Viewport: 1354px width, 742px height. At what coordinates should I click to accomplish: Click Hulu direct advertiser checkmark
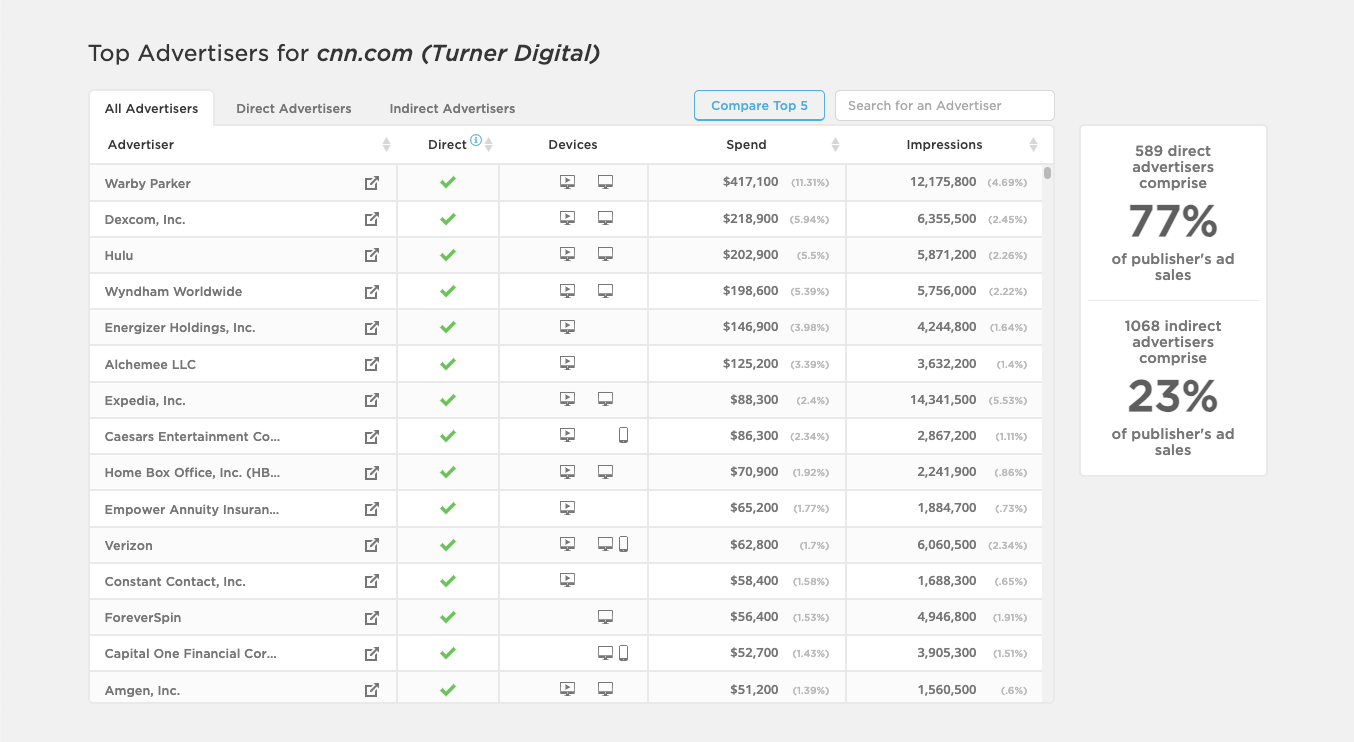tap(448, 255)
